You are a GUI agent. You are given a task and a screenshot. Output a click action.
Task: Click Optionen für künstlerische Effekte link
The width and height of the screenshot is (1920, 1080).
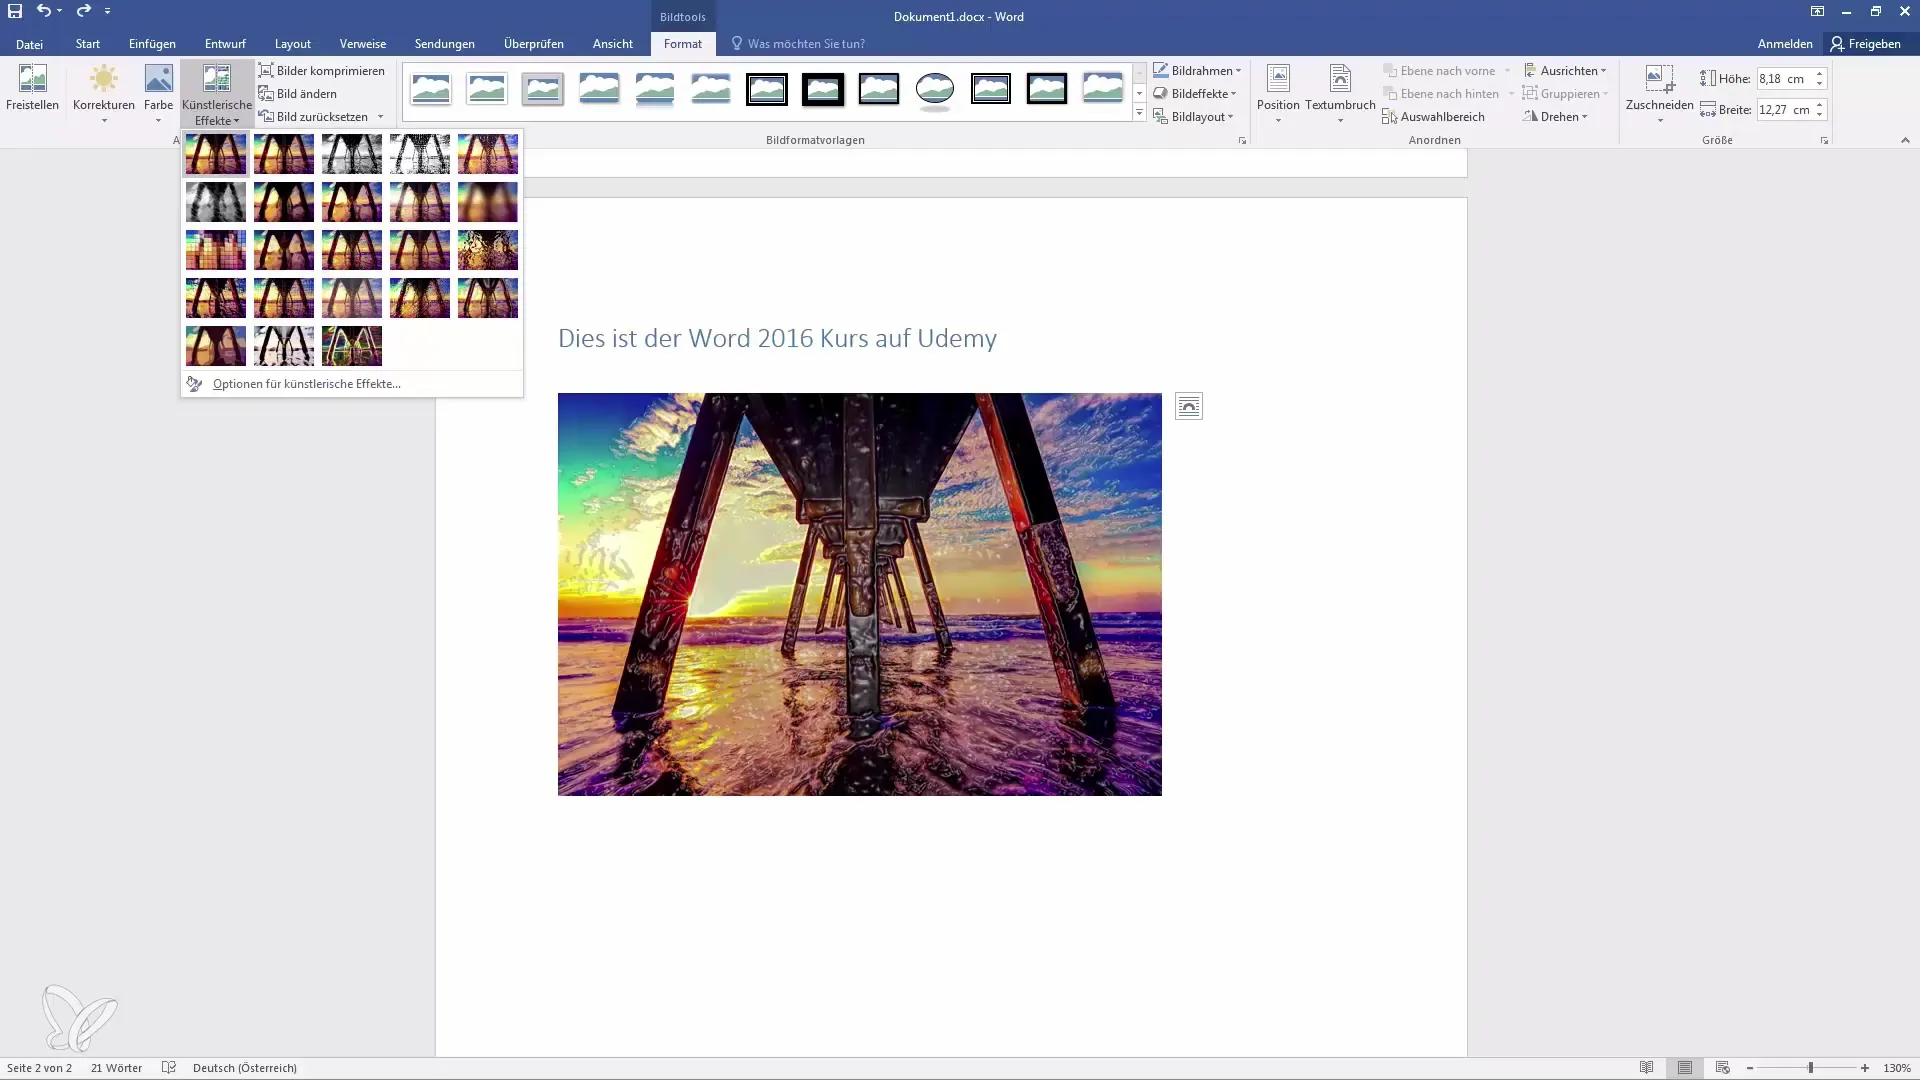[306, 382]
